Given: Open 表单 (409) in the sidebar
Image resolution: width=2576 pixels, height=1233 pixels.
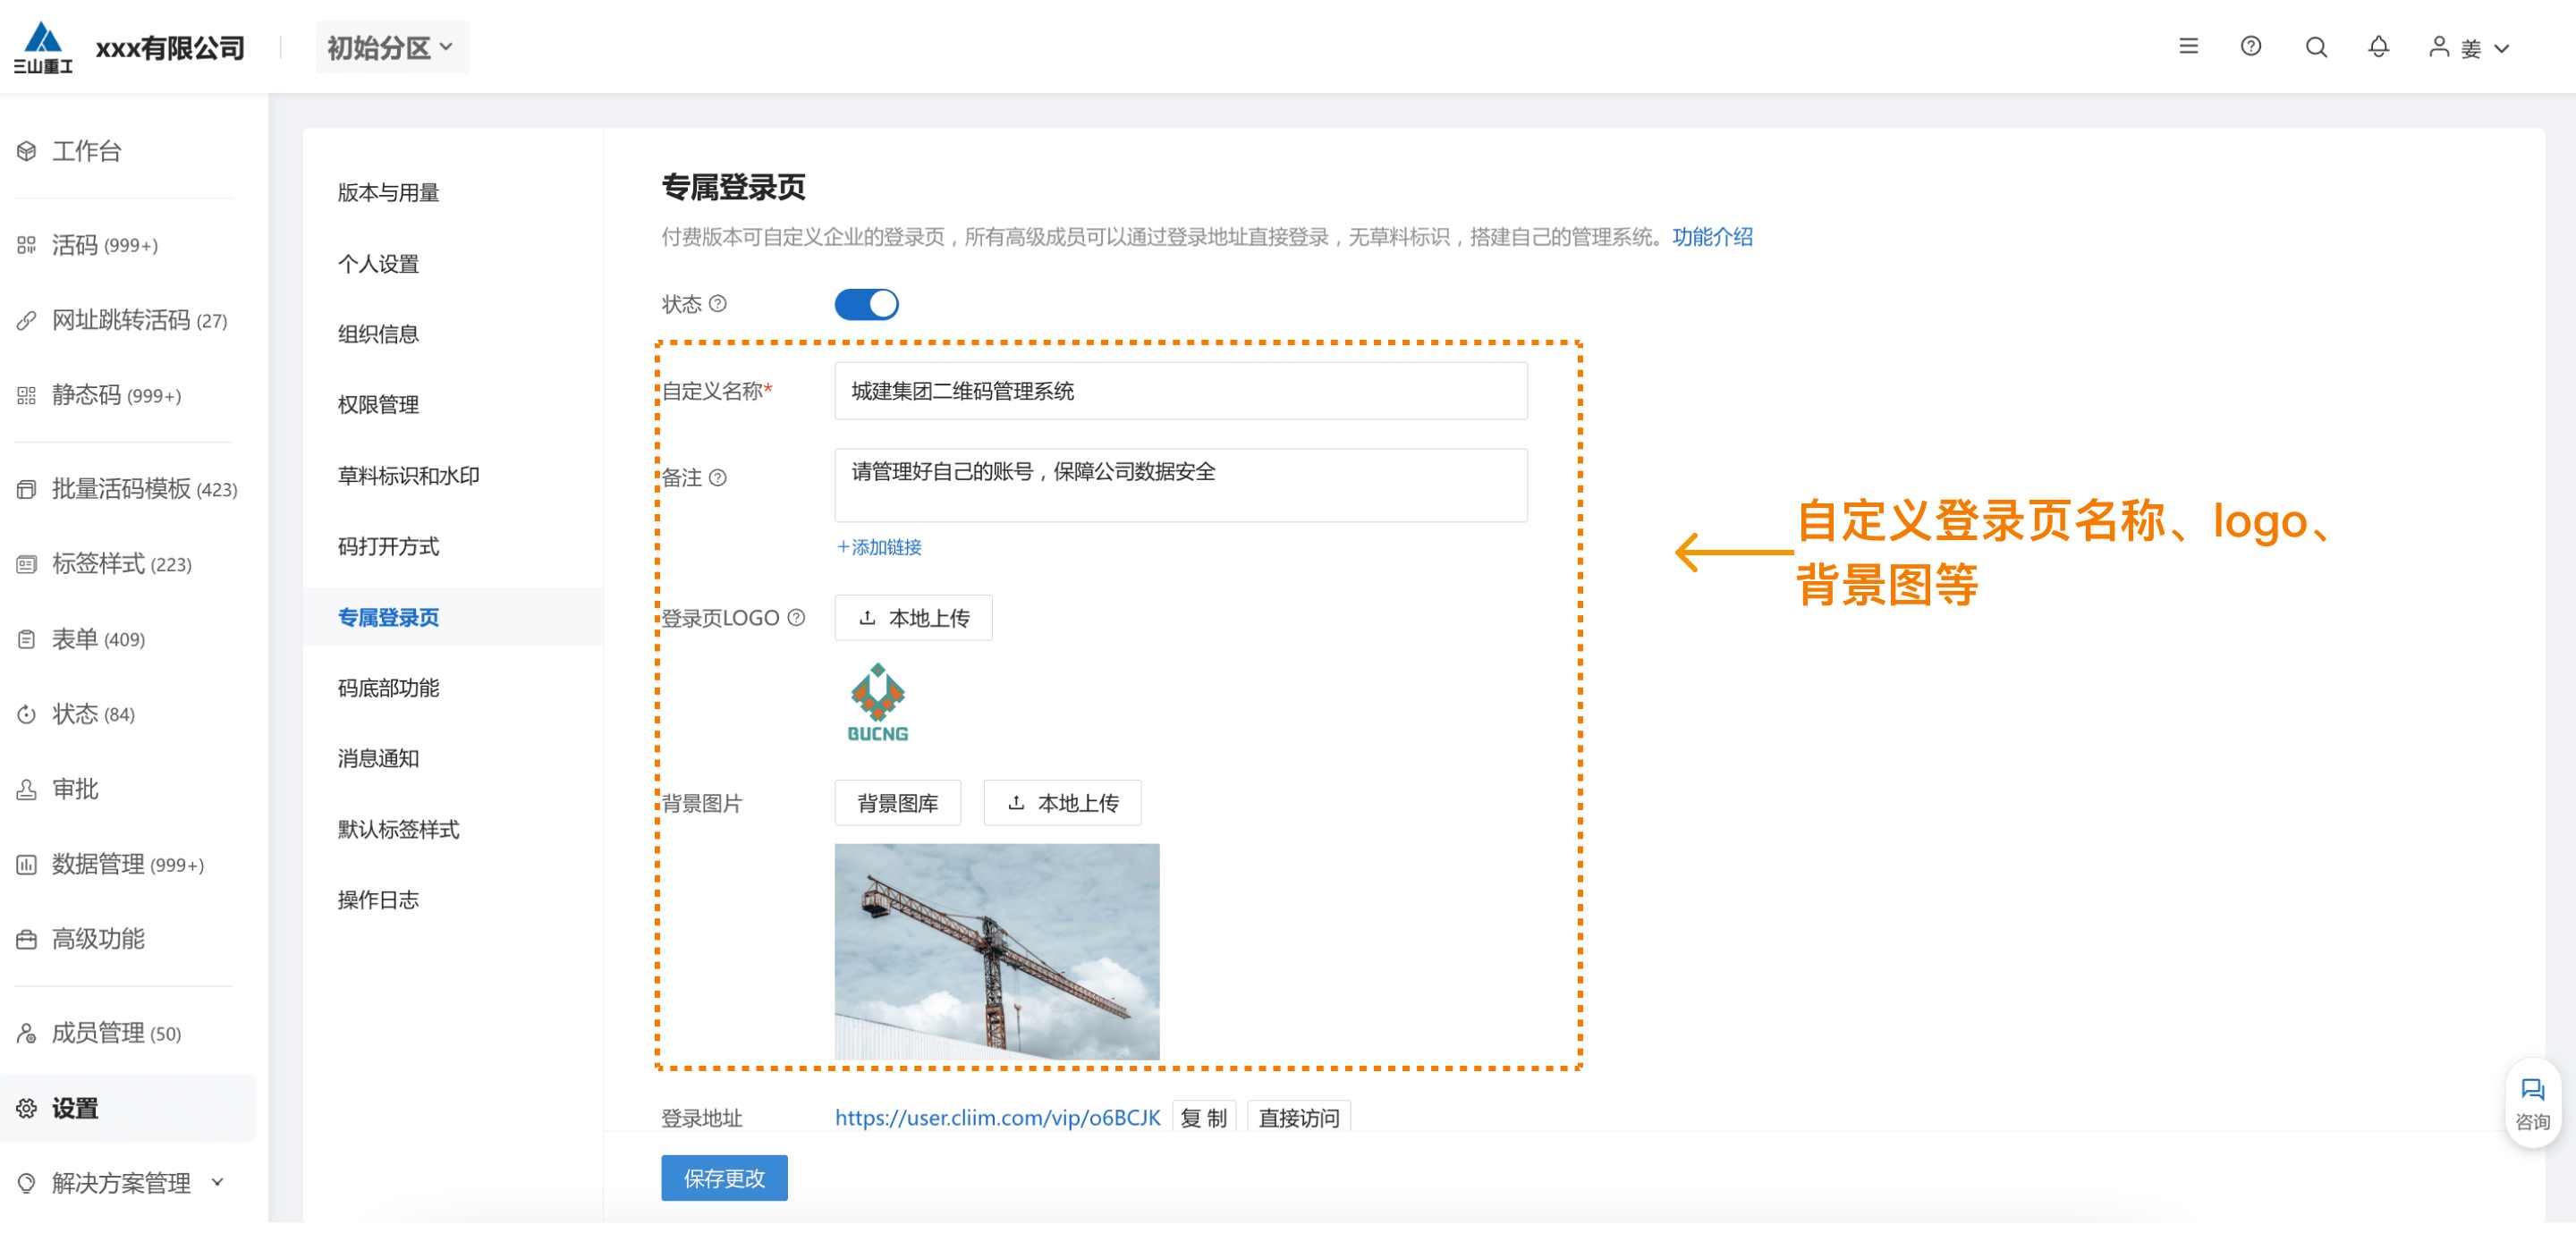Looking at the screenshot, I should coord(98,639).
